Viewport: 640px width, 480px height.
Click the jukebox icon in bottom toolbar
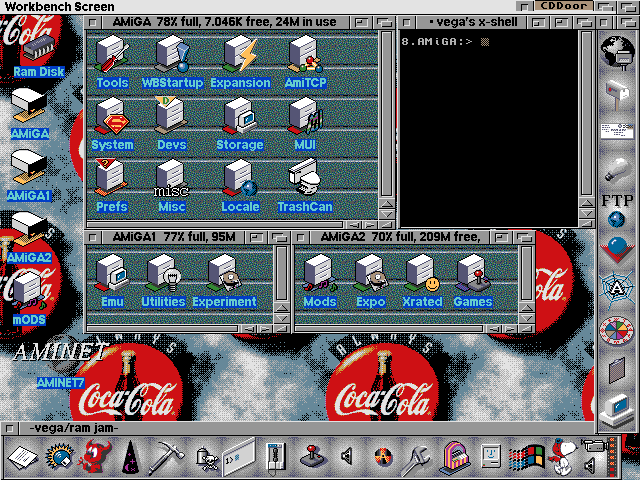pyautogui.click(x=454, y=457)
